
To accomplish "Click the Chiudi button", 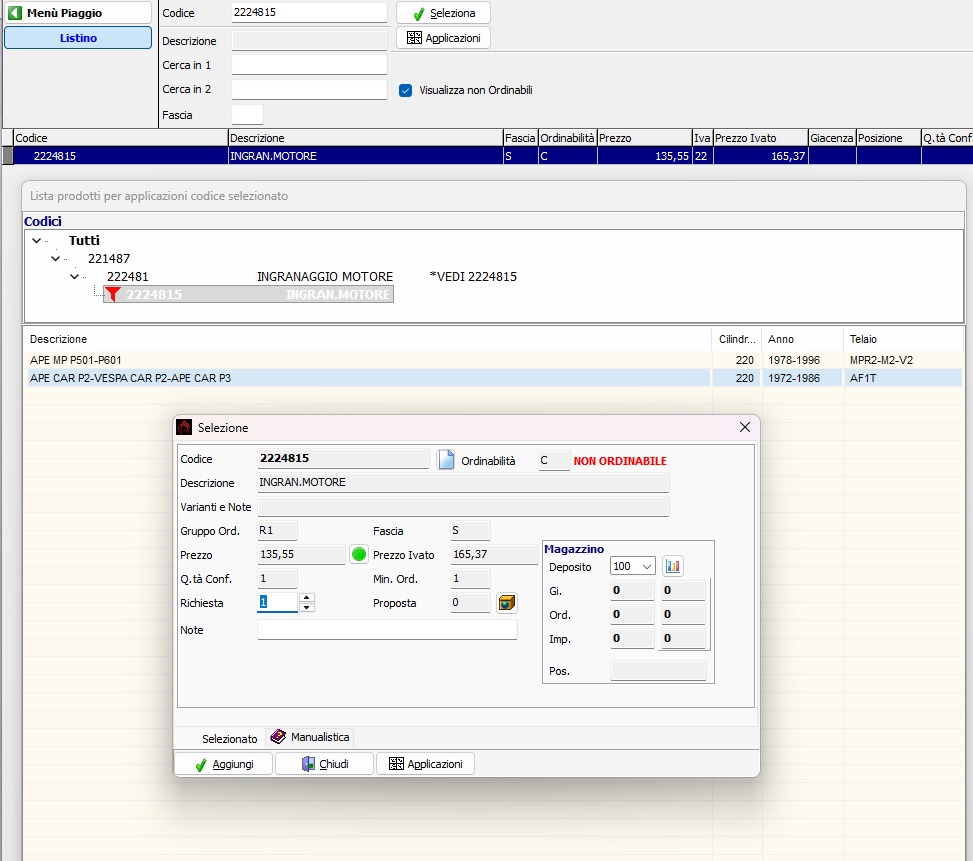I will [324, 764].
